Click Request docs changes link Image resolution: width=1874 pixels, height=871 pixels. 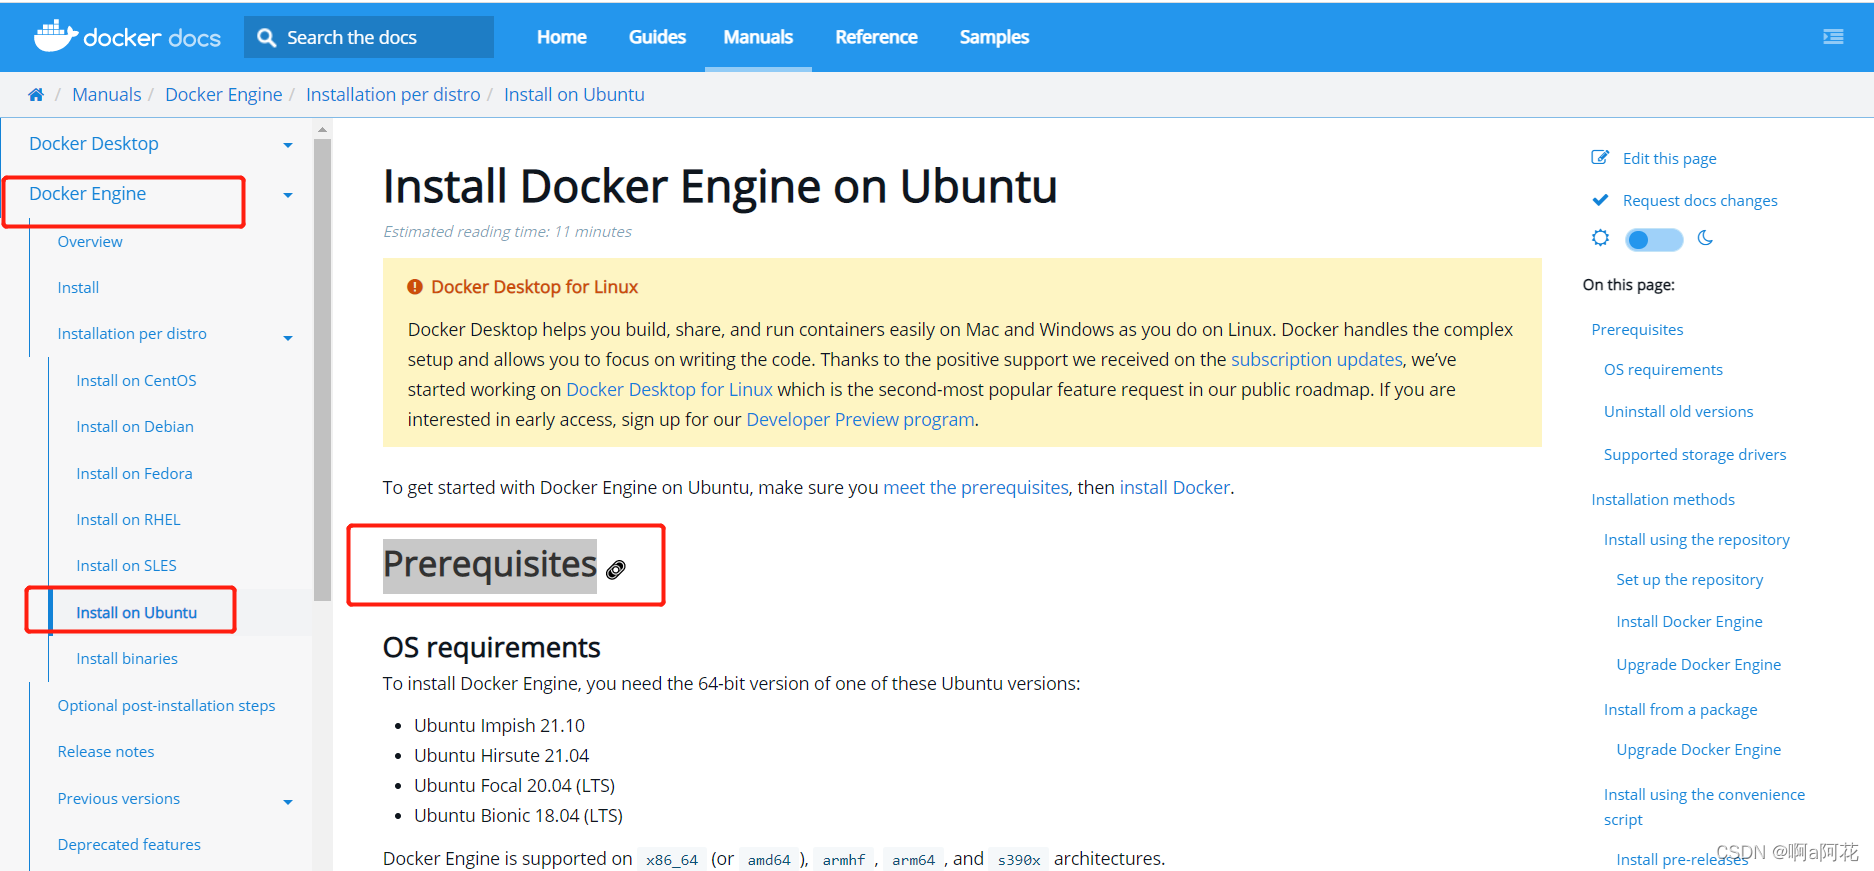click(1700, 201)
